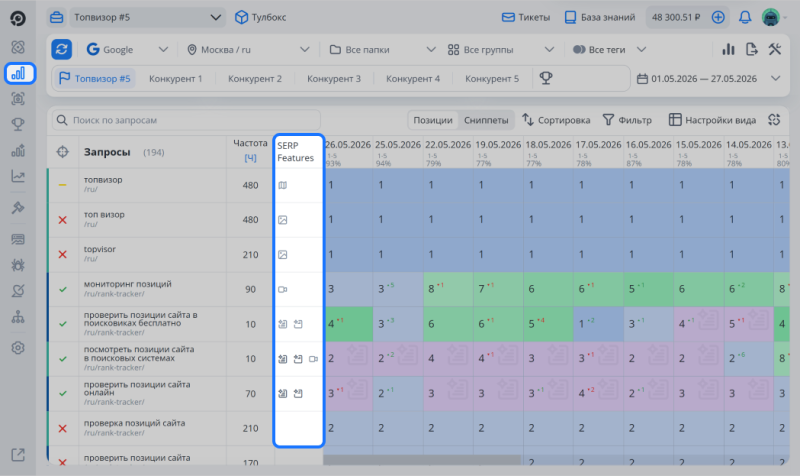Open the bug audit sidebar icon
Image resolution: width=800 pixels, height=476 pixels.
18,265
